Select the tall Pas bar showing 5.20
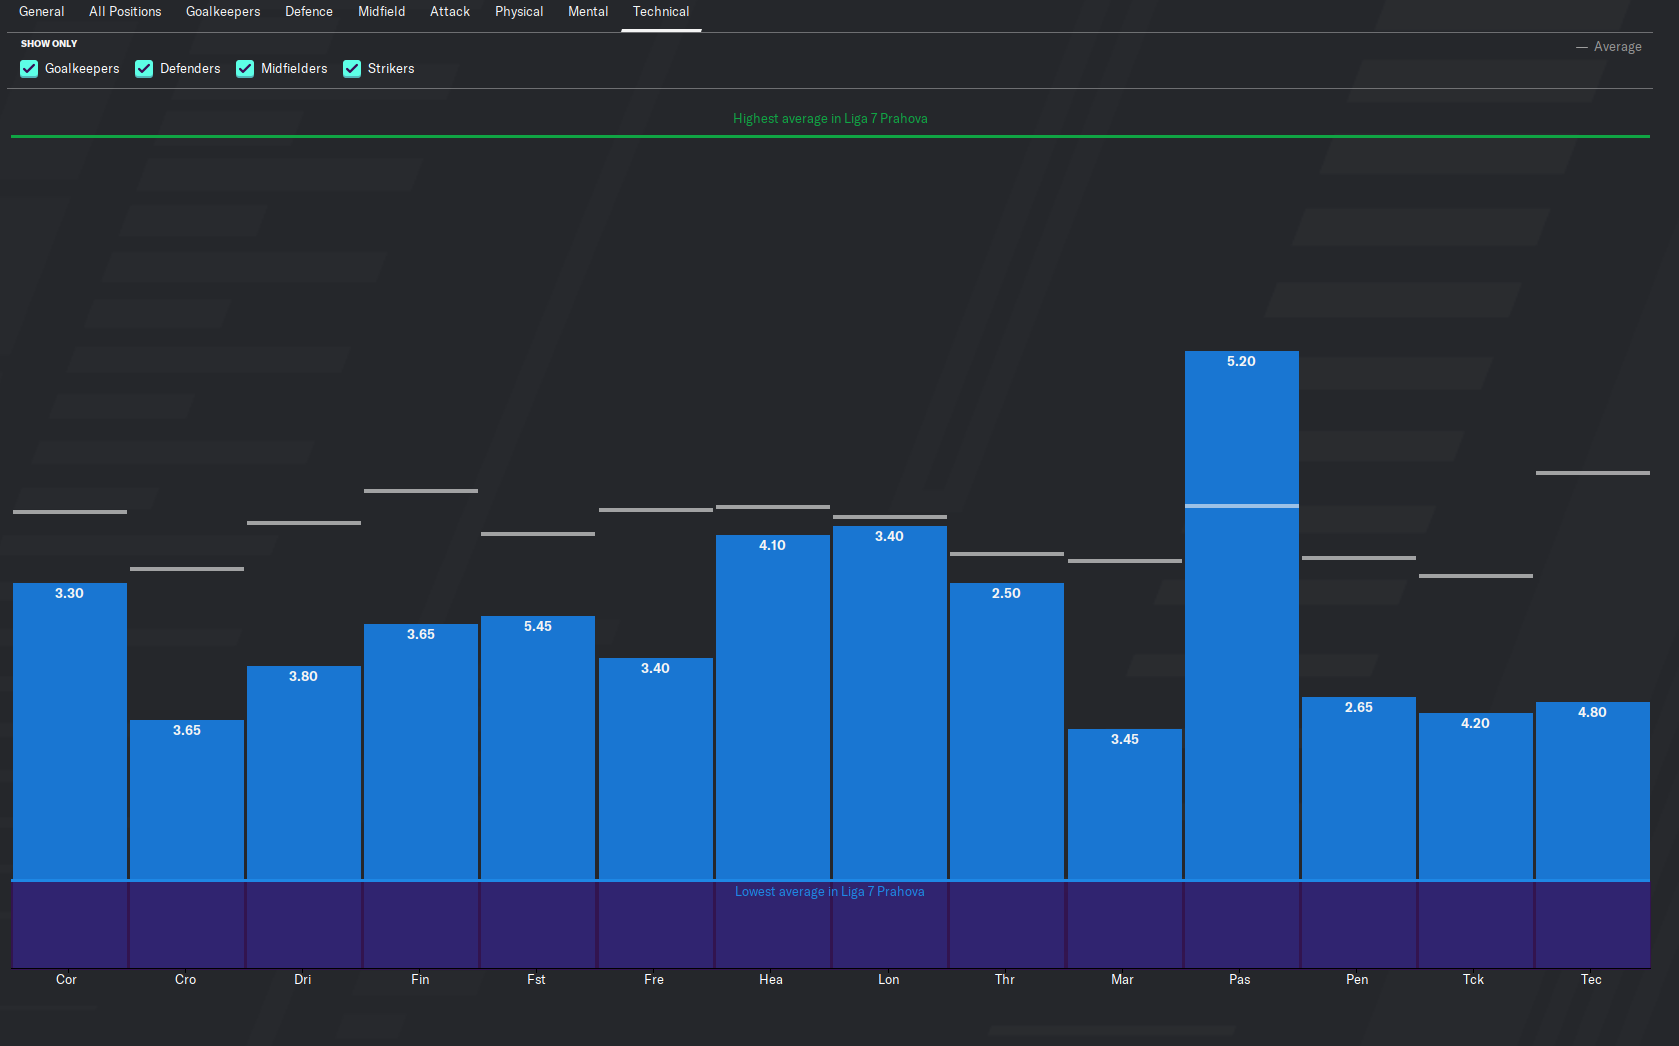The width and height of the screenshot is (1679, 1046). pos(1242,615)
